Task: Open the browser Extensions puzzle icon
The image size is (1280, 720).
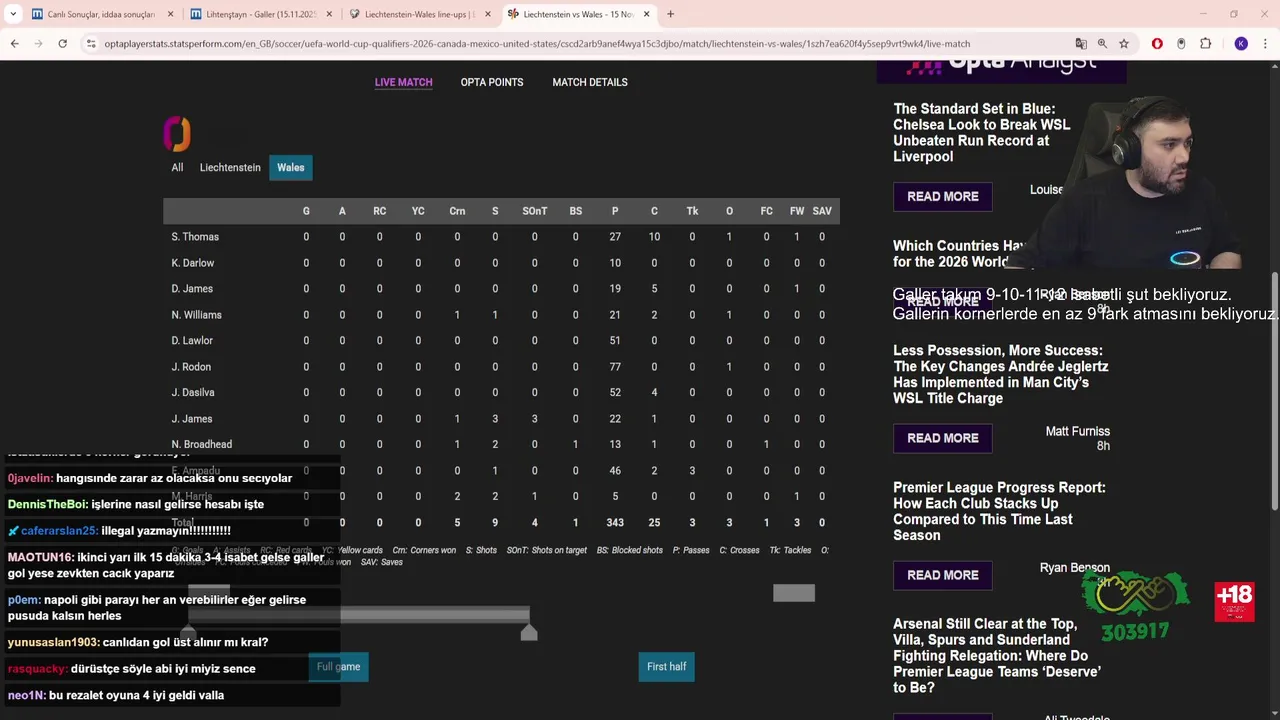Action: pos(1205,44)
